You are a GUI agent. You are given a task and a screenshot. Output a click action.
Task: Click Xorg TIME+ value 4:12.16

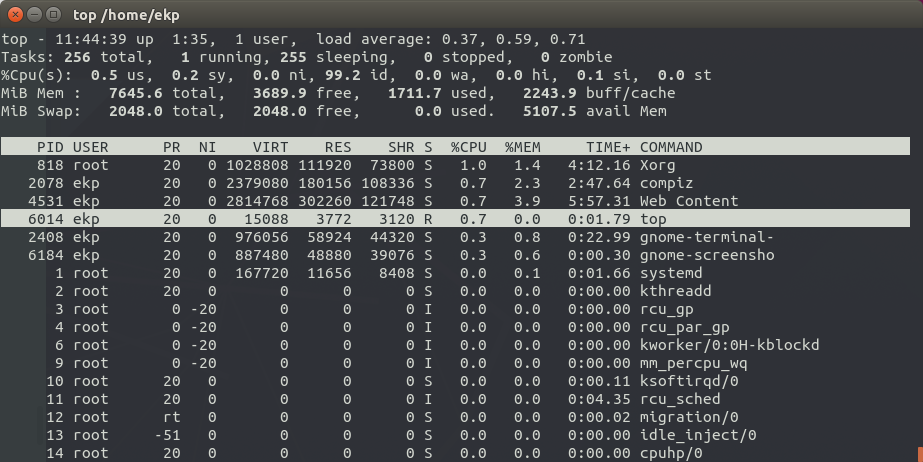(x=599, y=165)
